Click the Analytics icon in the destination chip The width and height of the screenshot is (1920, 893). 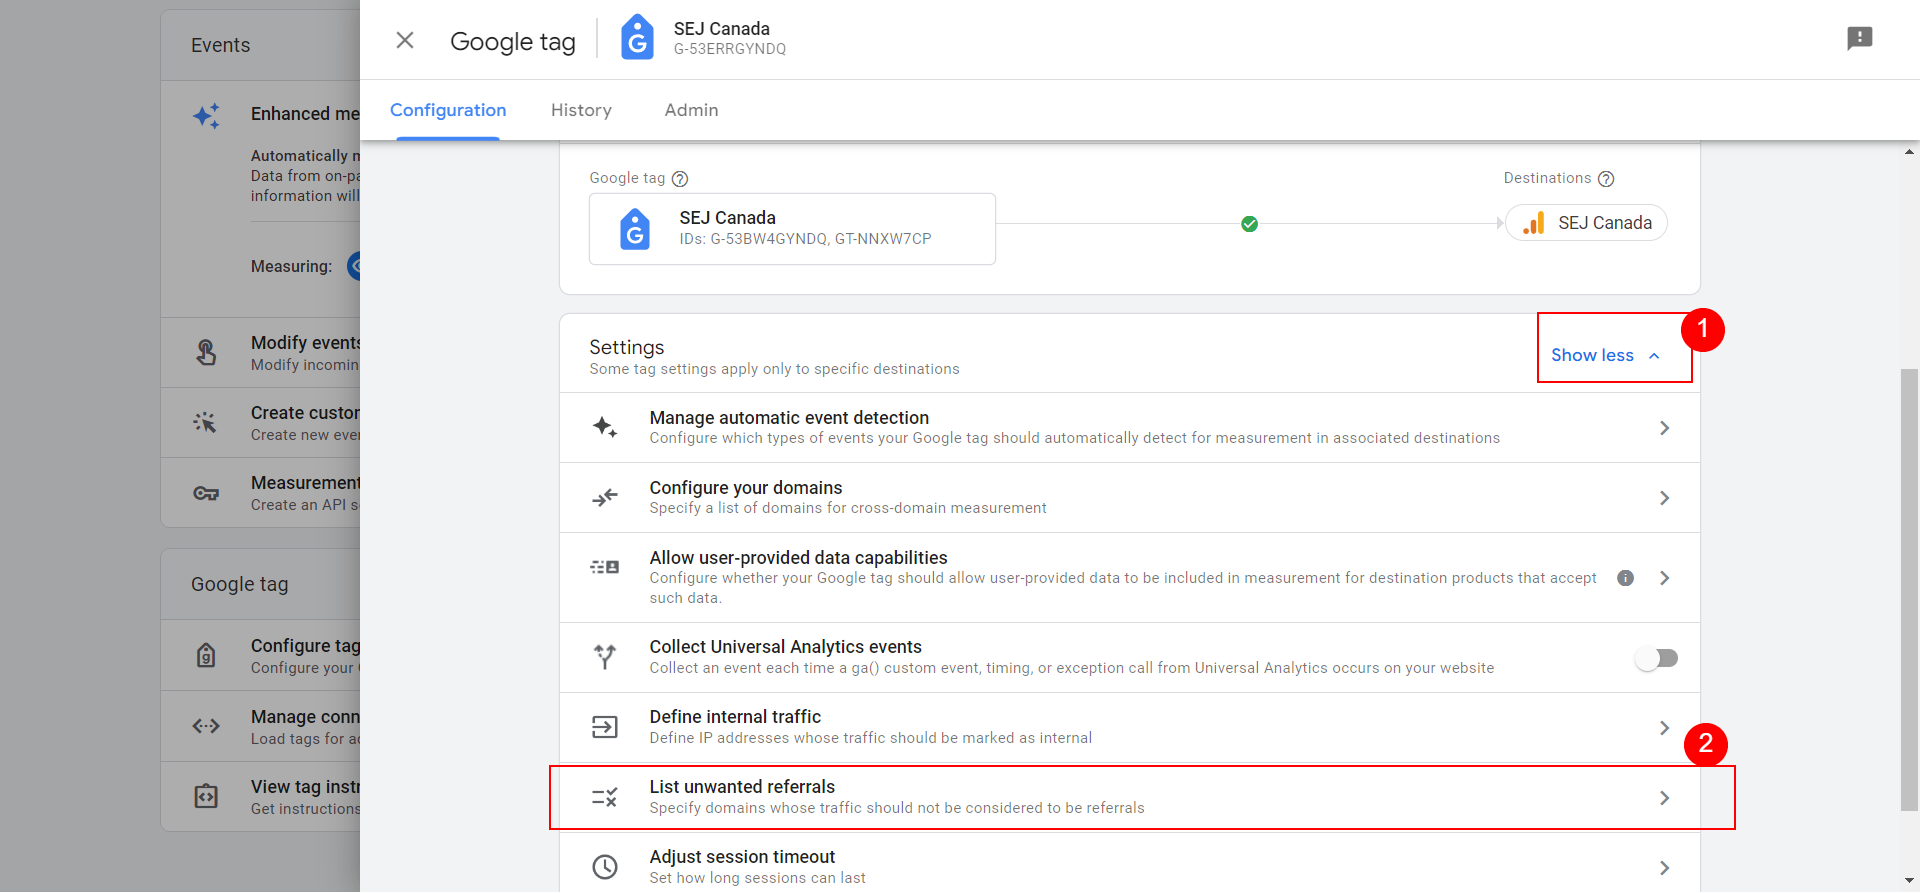tap(1534, 223)
